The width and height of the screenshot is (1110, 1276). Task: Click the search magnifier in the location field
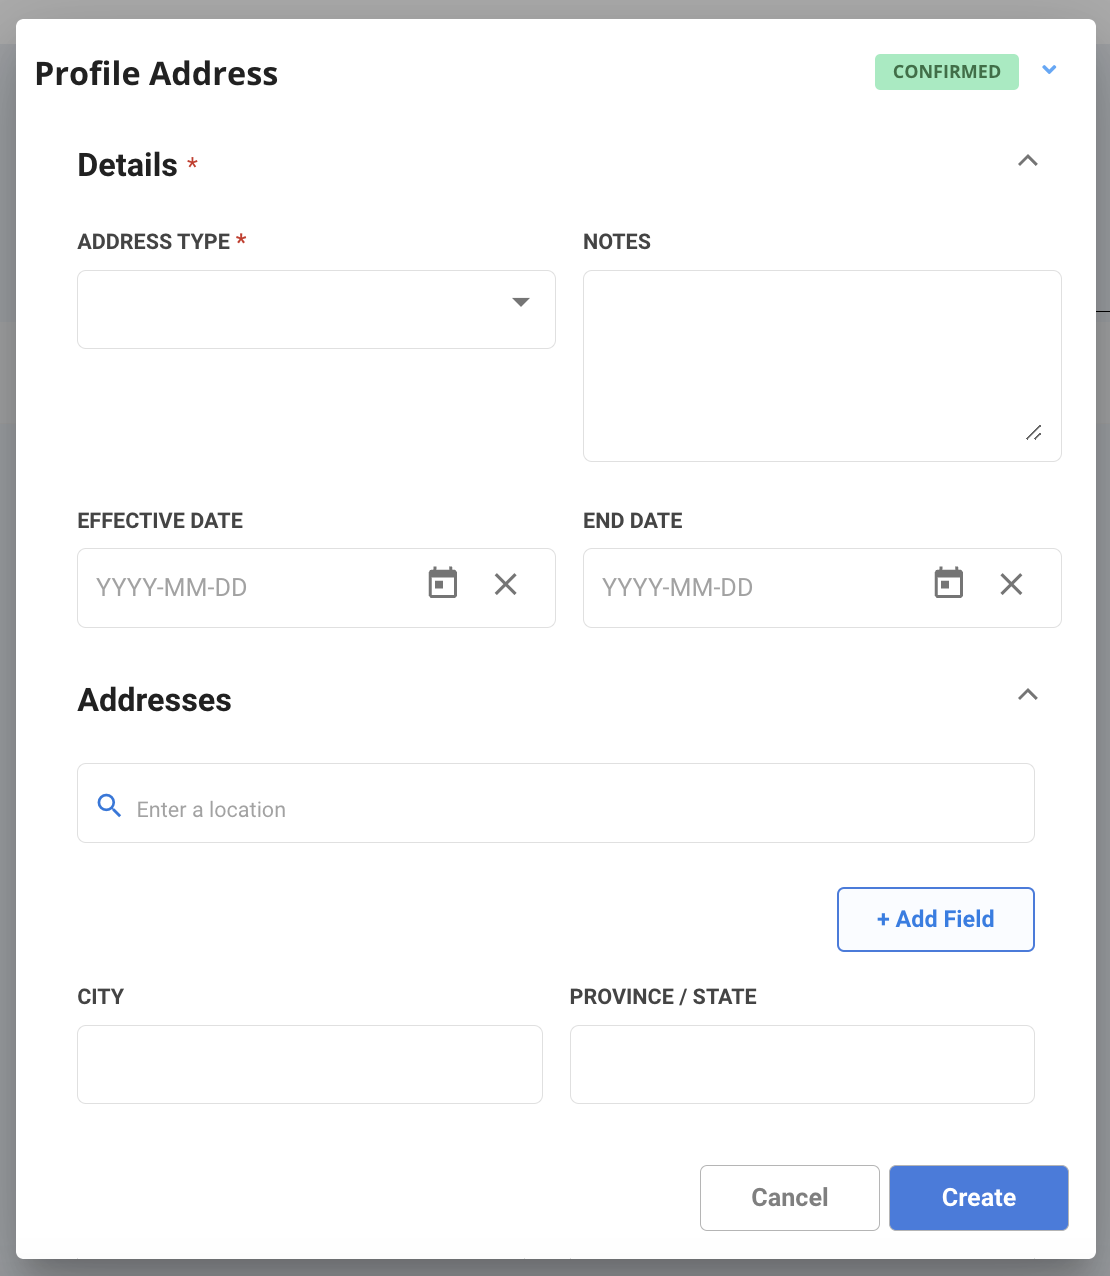[x=109, y=805]
